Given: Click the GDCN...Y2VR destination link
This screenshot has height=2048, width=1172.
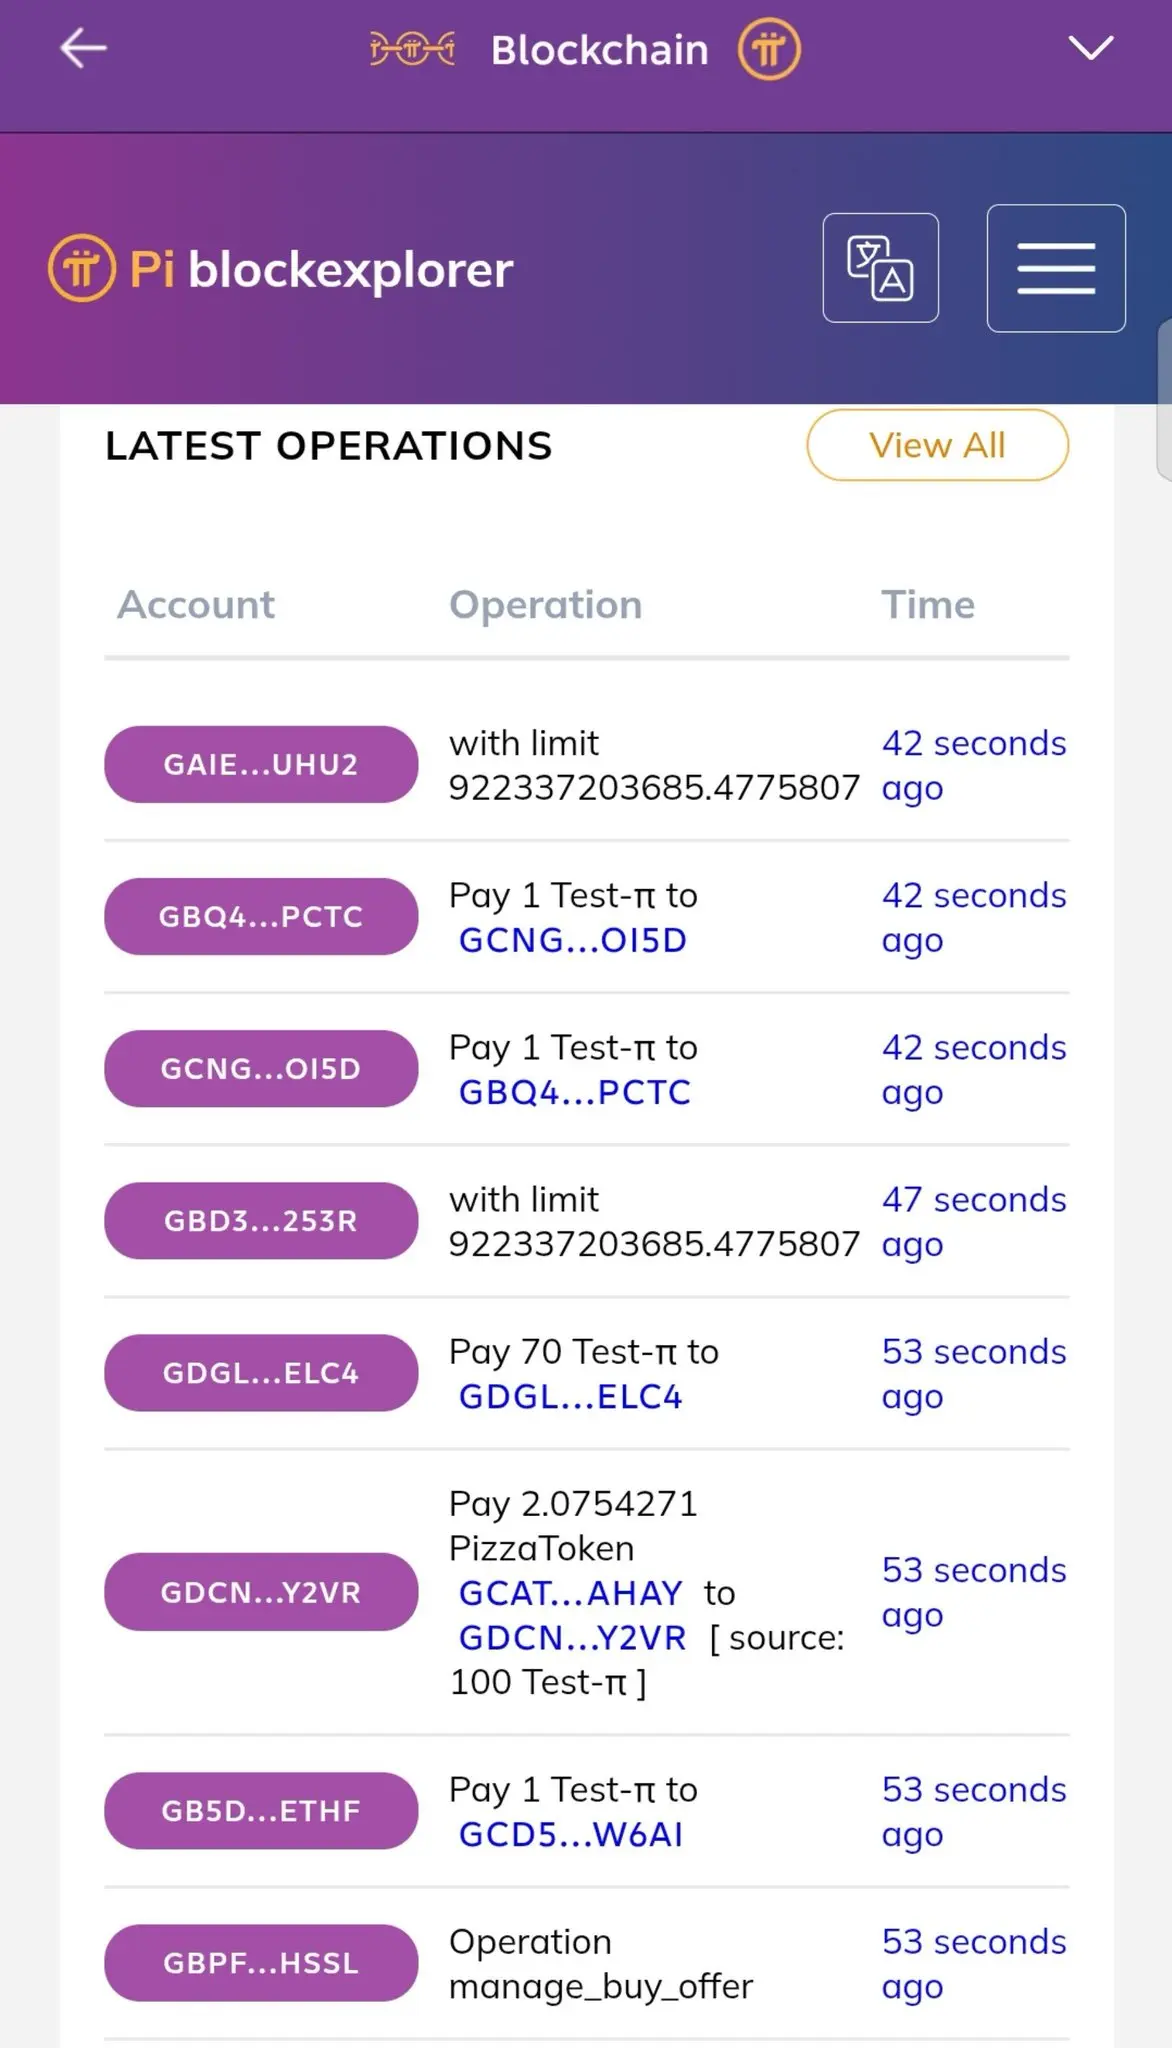Looking at the screenshot, I should (x=572, y=1637).
